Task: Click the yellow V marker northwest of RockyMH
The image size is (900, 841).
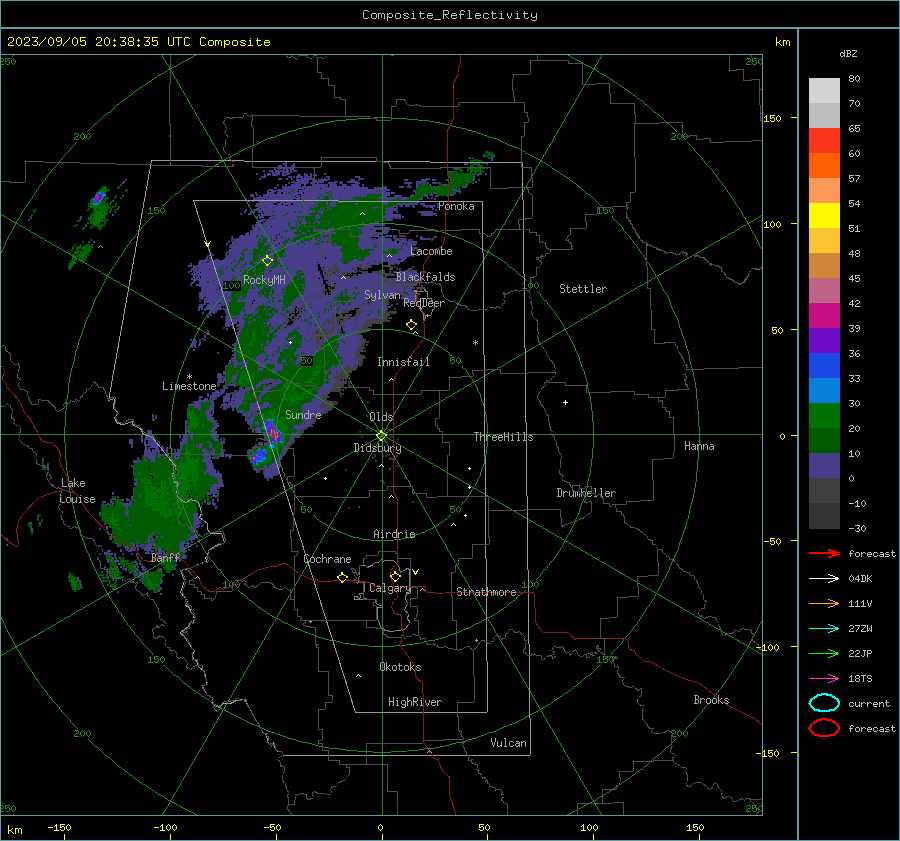Action: click(x=208, y=245)
